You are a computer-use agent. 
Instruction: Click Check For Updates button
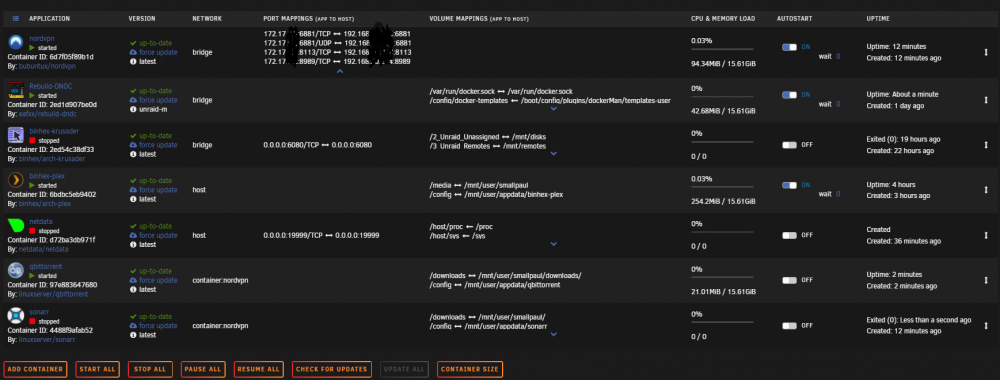(332, 369)
